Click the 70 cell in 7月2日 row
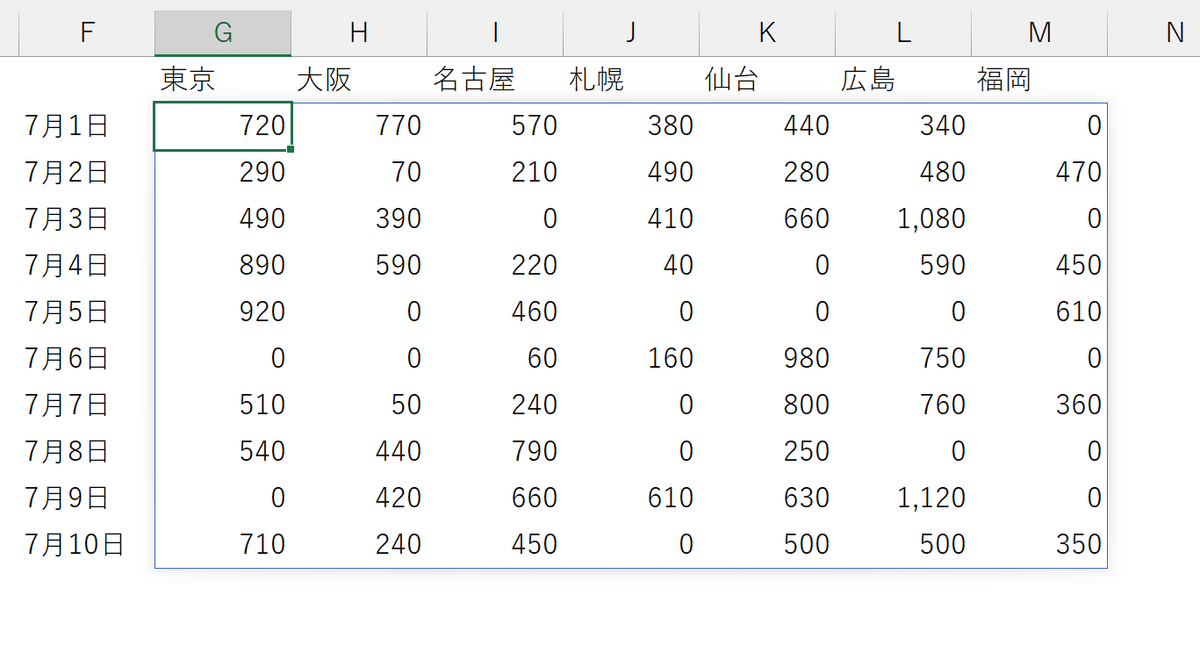The image size is (1200, 652). click(x=359, y=172)
